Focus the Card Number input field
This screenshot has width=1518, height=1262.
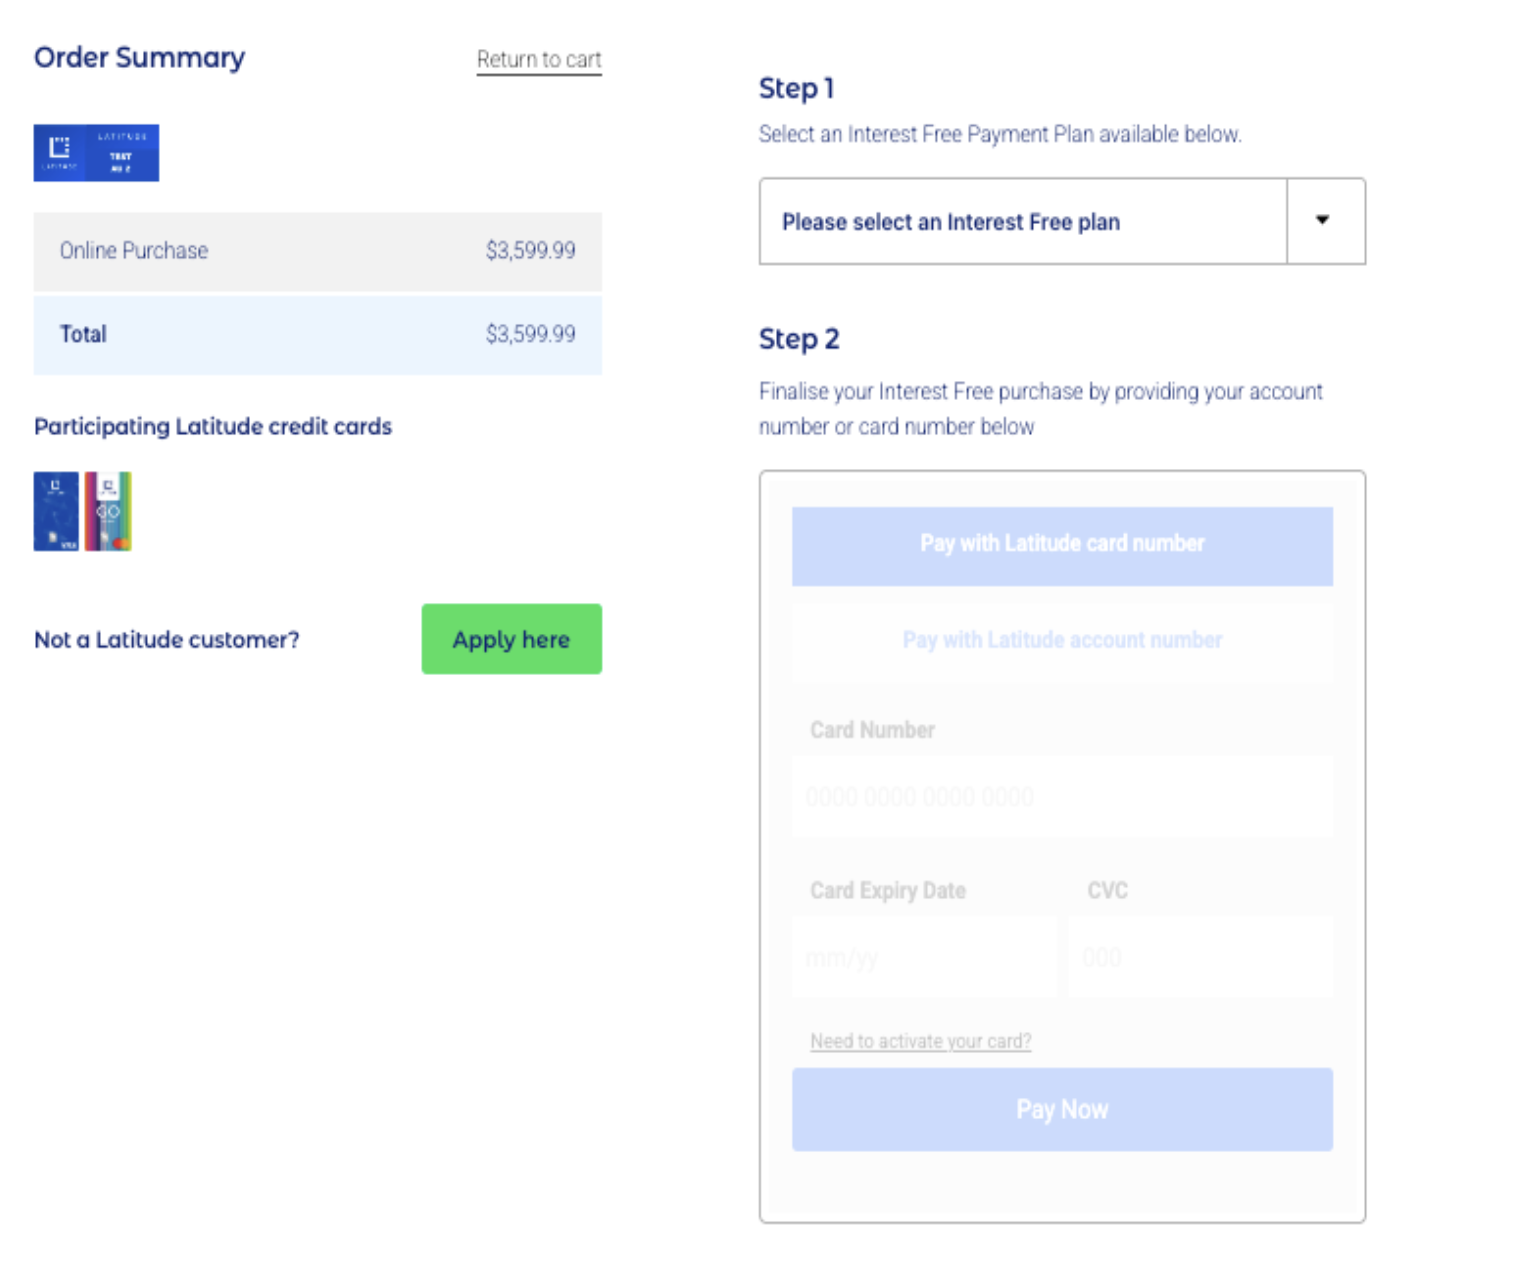(x=1061, y=797)
